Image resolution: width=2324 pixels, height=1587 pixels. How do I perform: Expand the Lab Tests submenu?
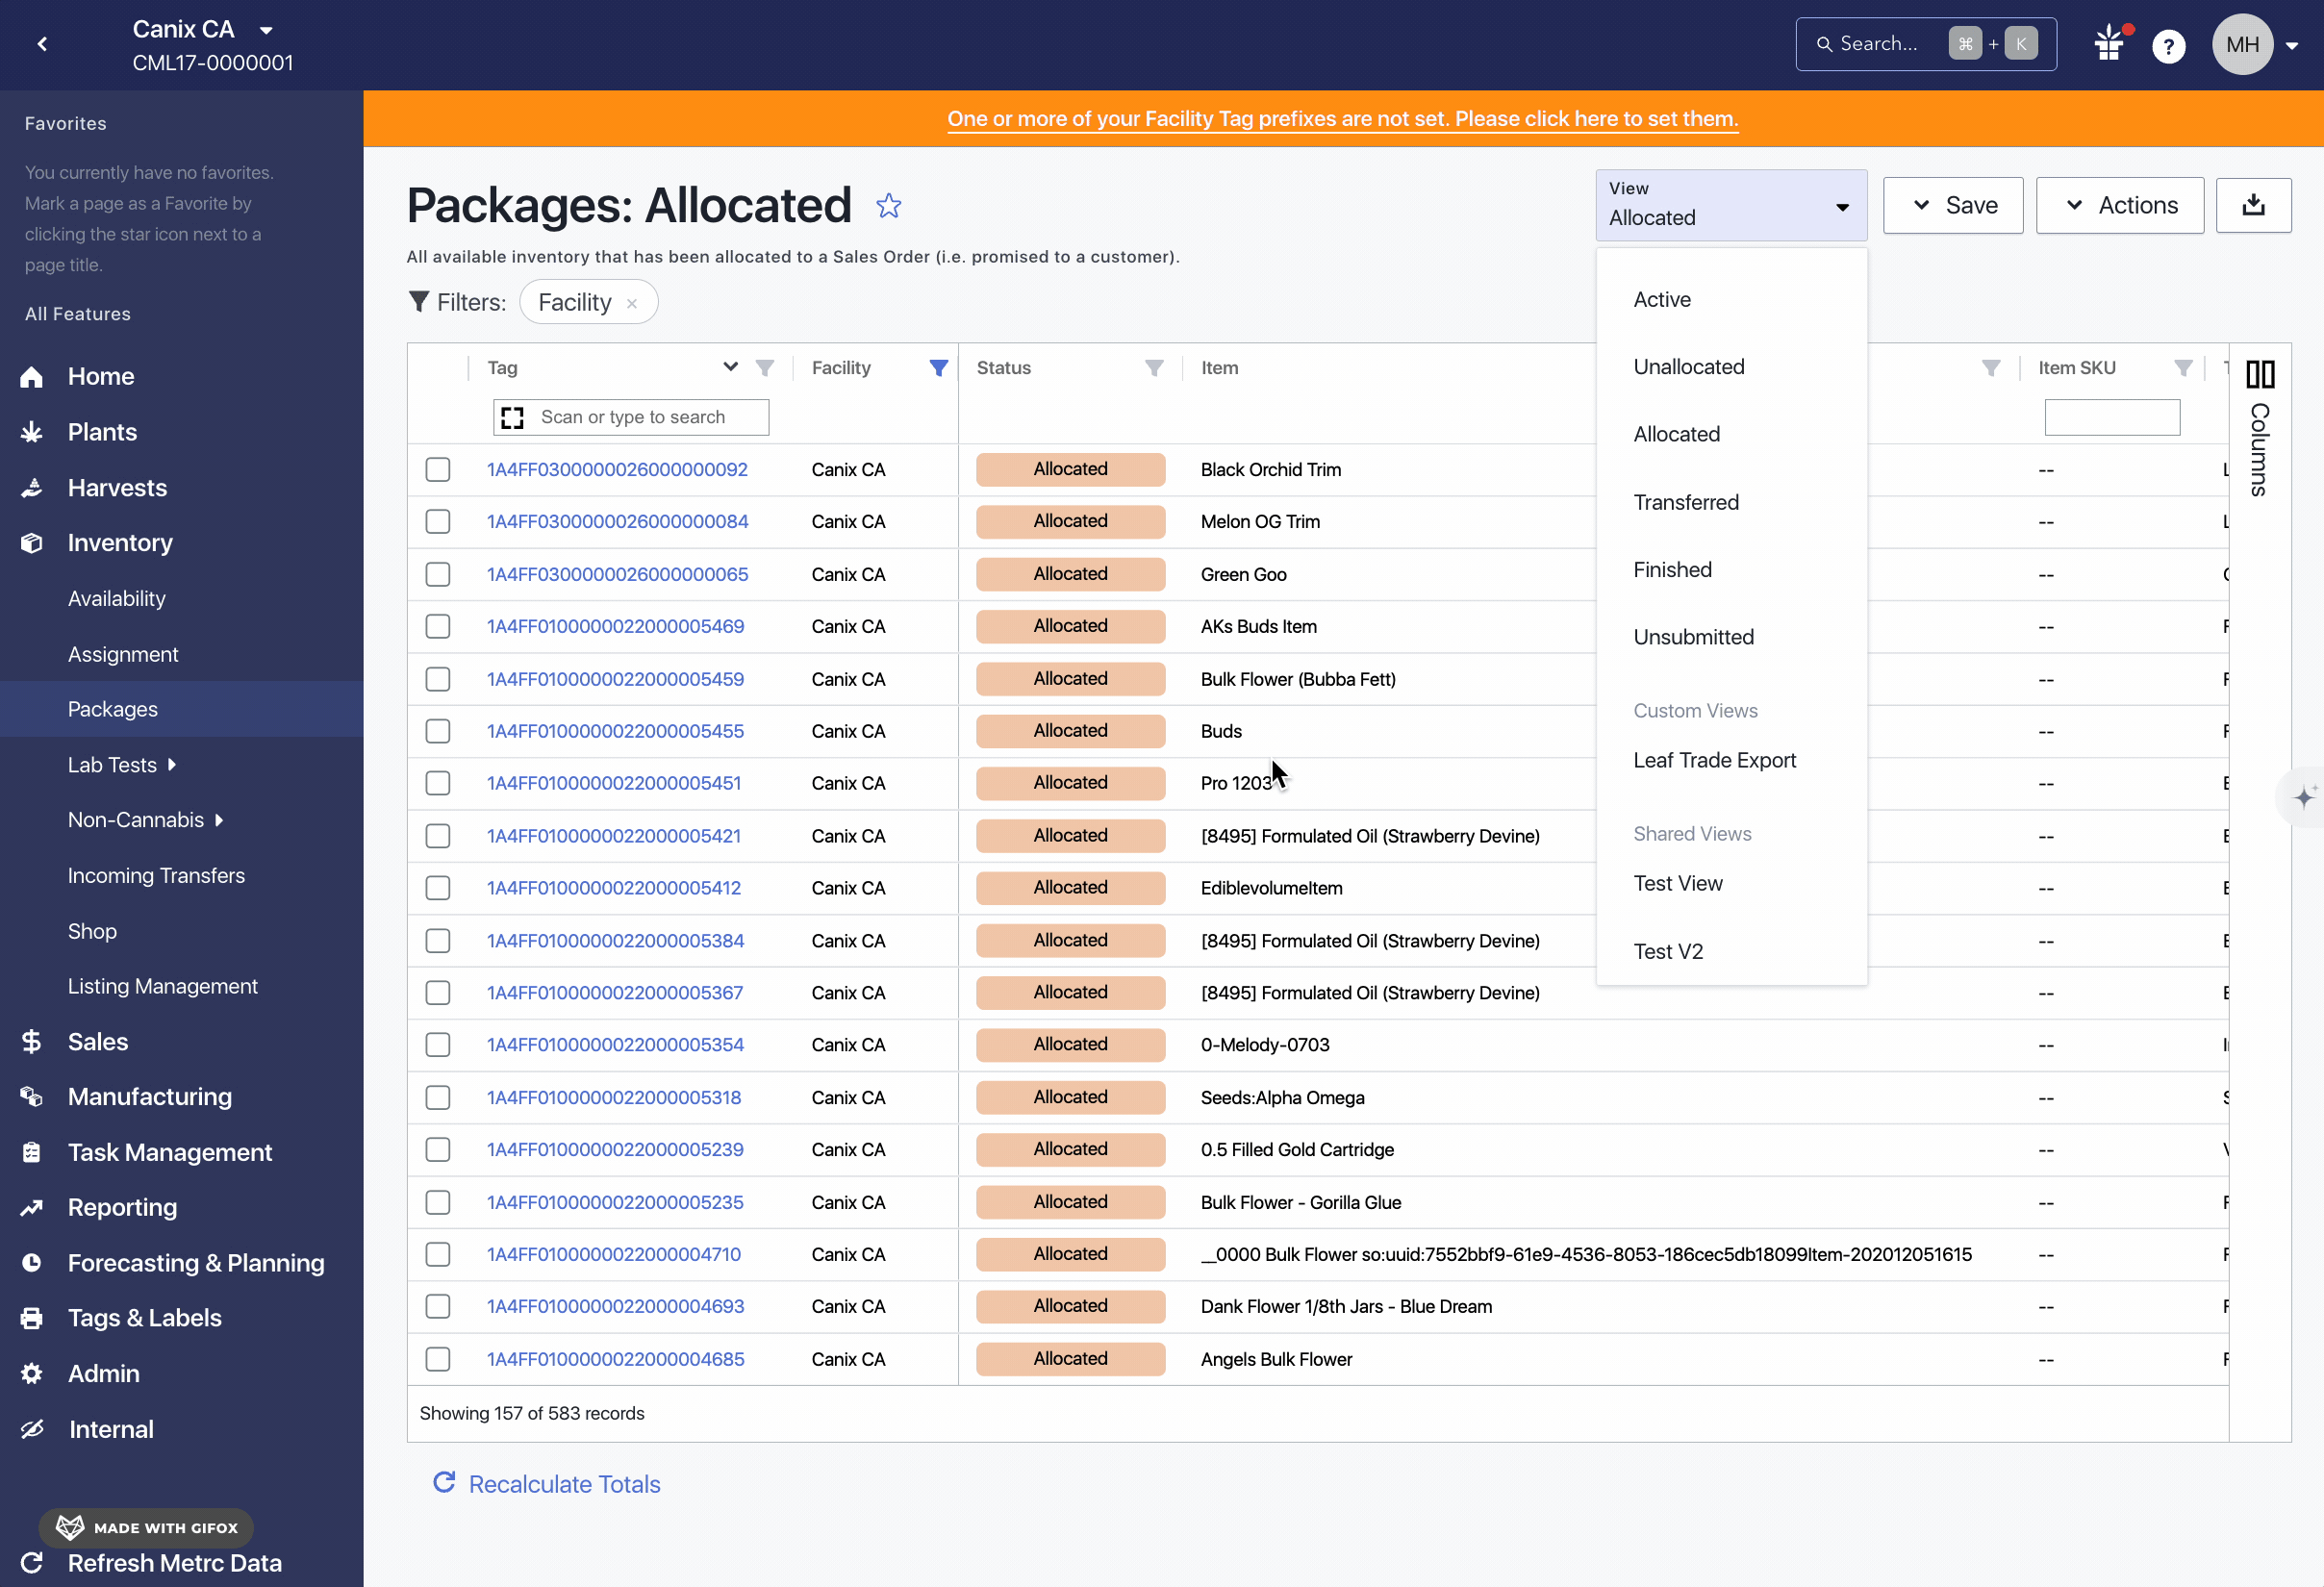111,764
